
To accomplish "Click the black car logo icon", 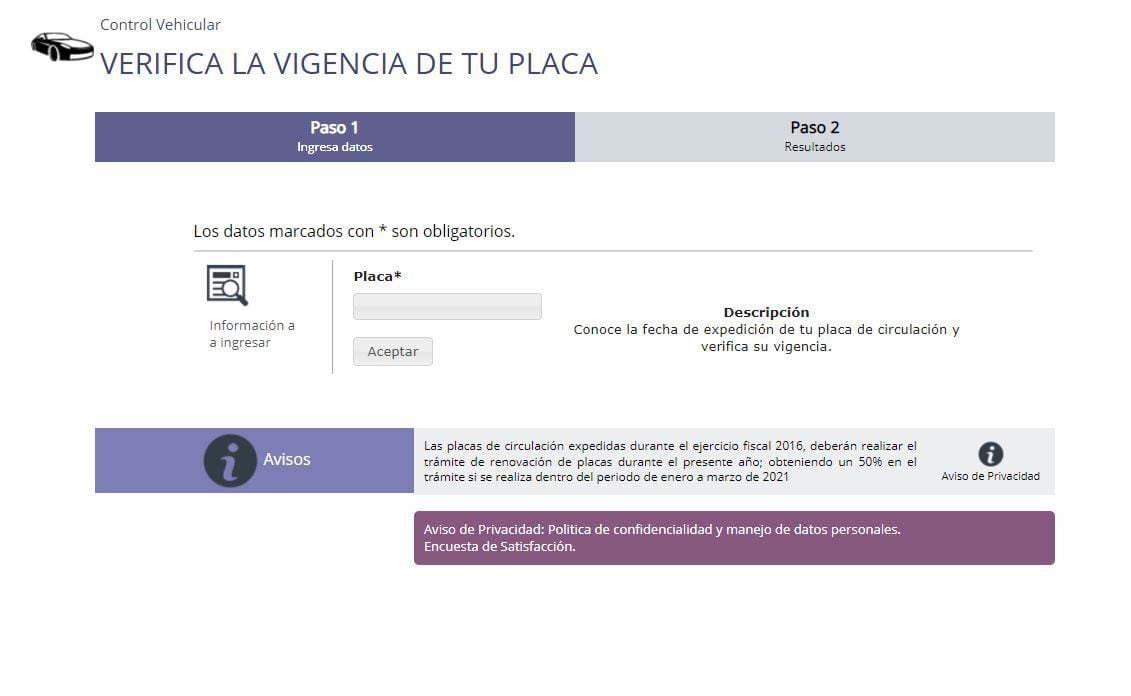I will 62,46.
